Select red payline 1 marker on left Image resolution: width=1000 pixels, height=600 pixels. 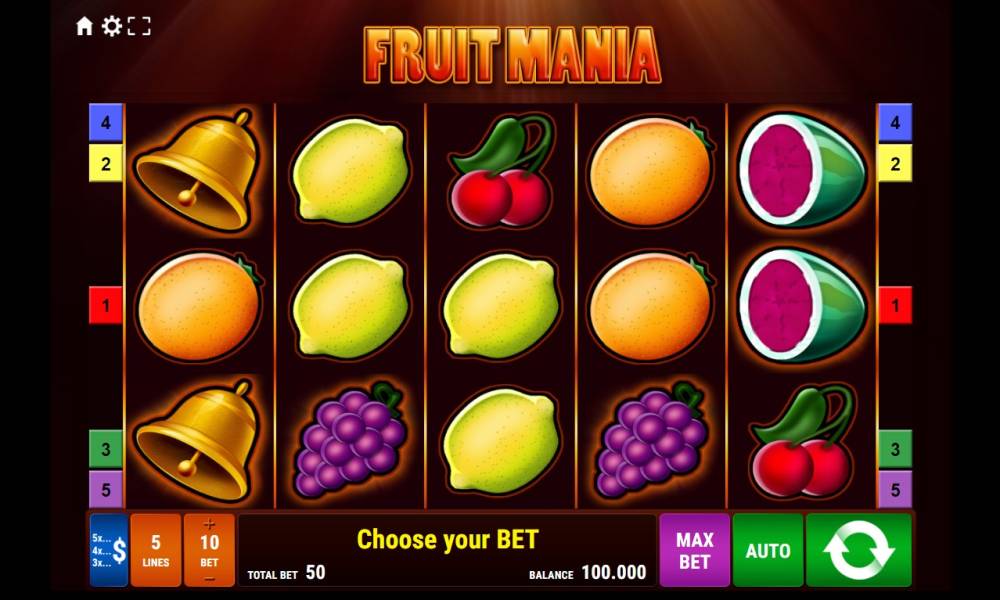point(105,305)
